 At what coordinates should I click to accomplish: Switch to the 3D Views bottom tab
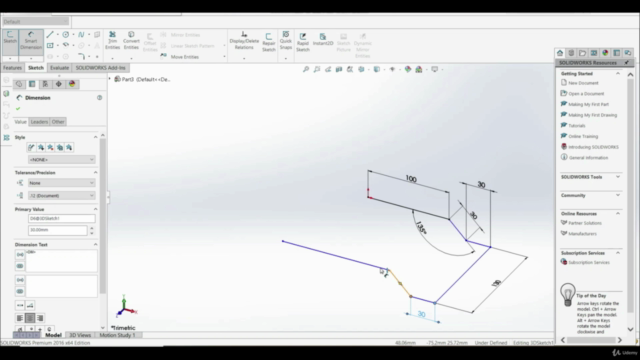(x=80, y=335)
